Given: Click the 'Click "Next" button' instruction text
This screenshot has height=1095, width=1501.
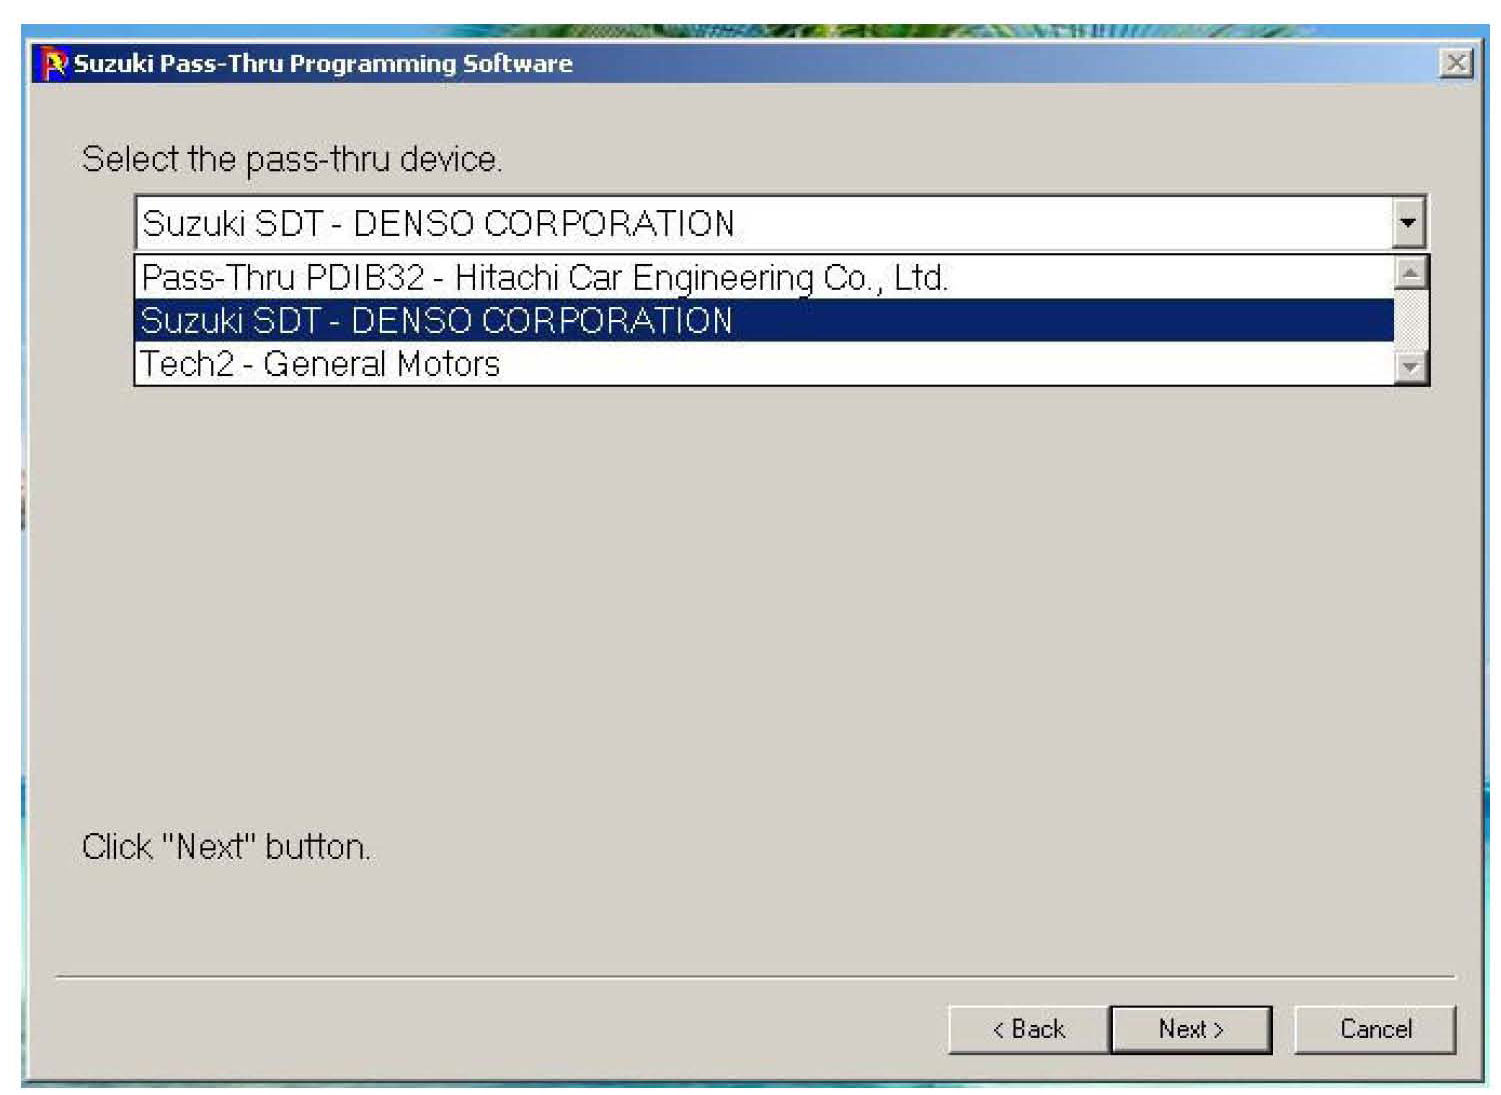Looking at the screenshot, I should coord(226,847).
